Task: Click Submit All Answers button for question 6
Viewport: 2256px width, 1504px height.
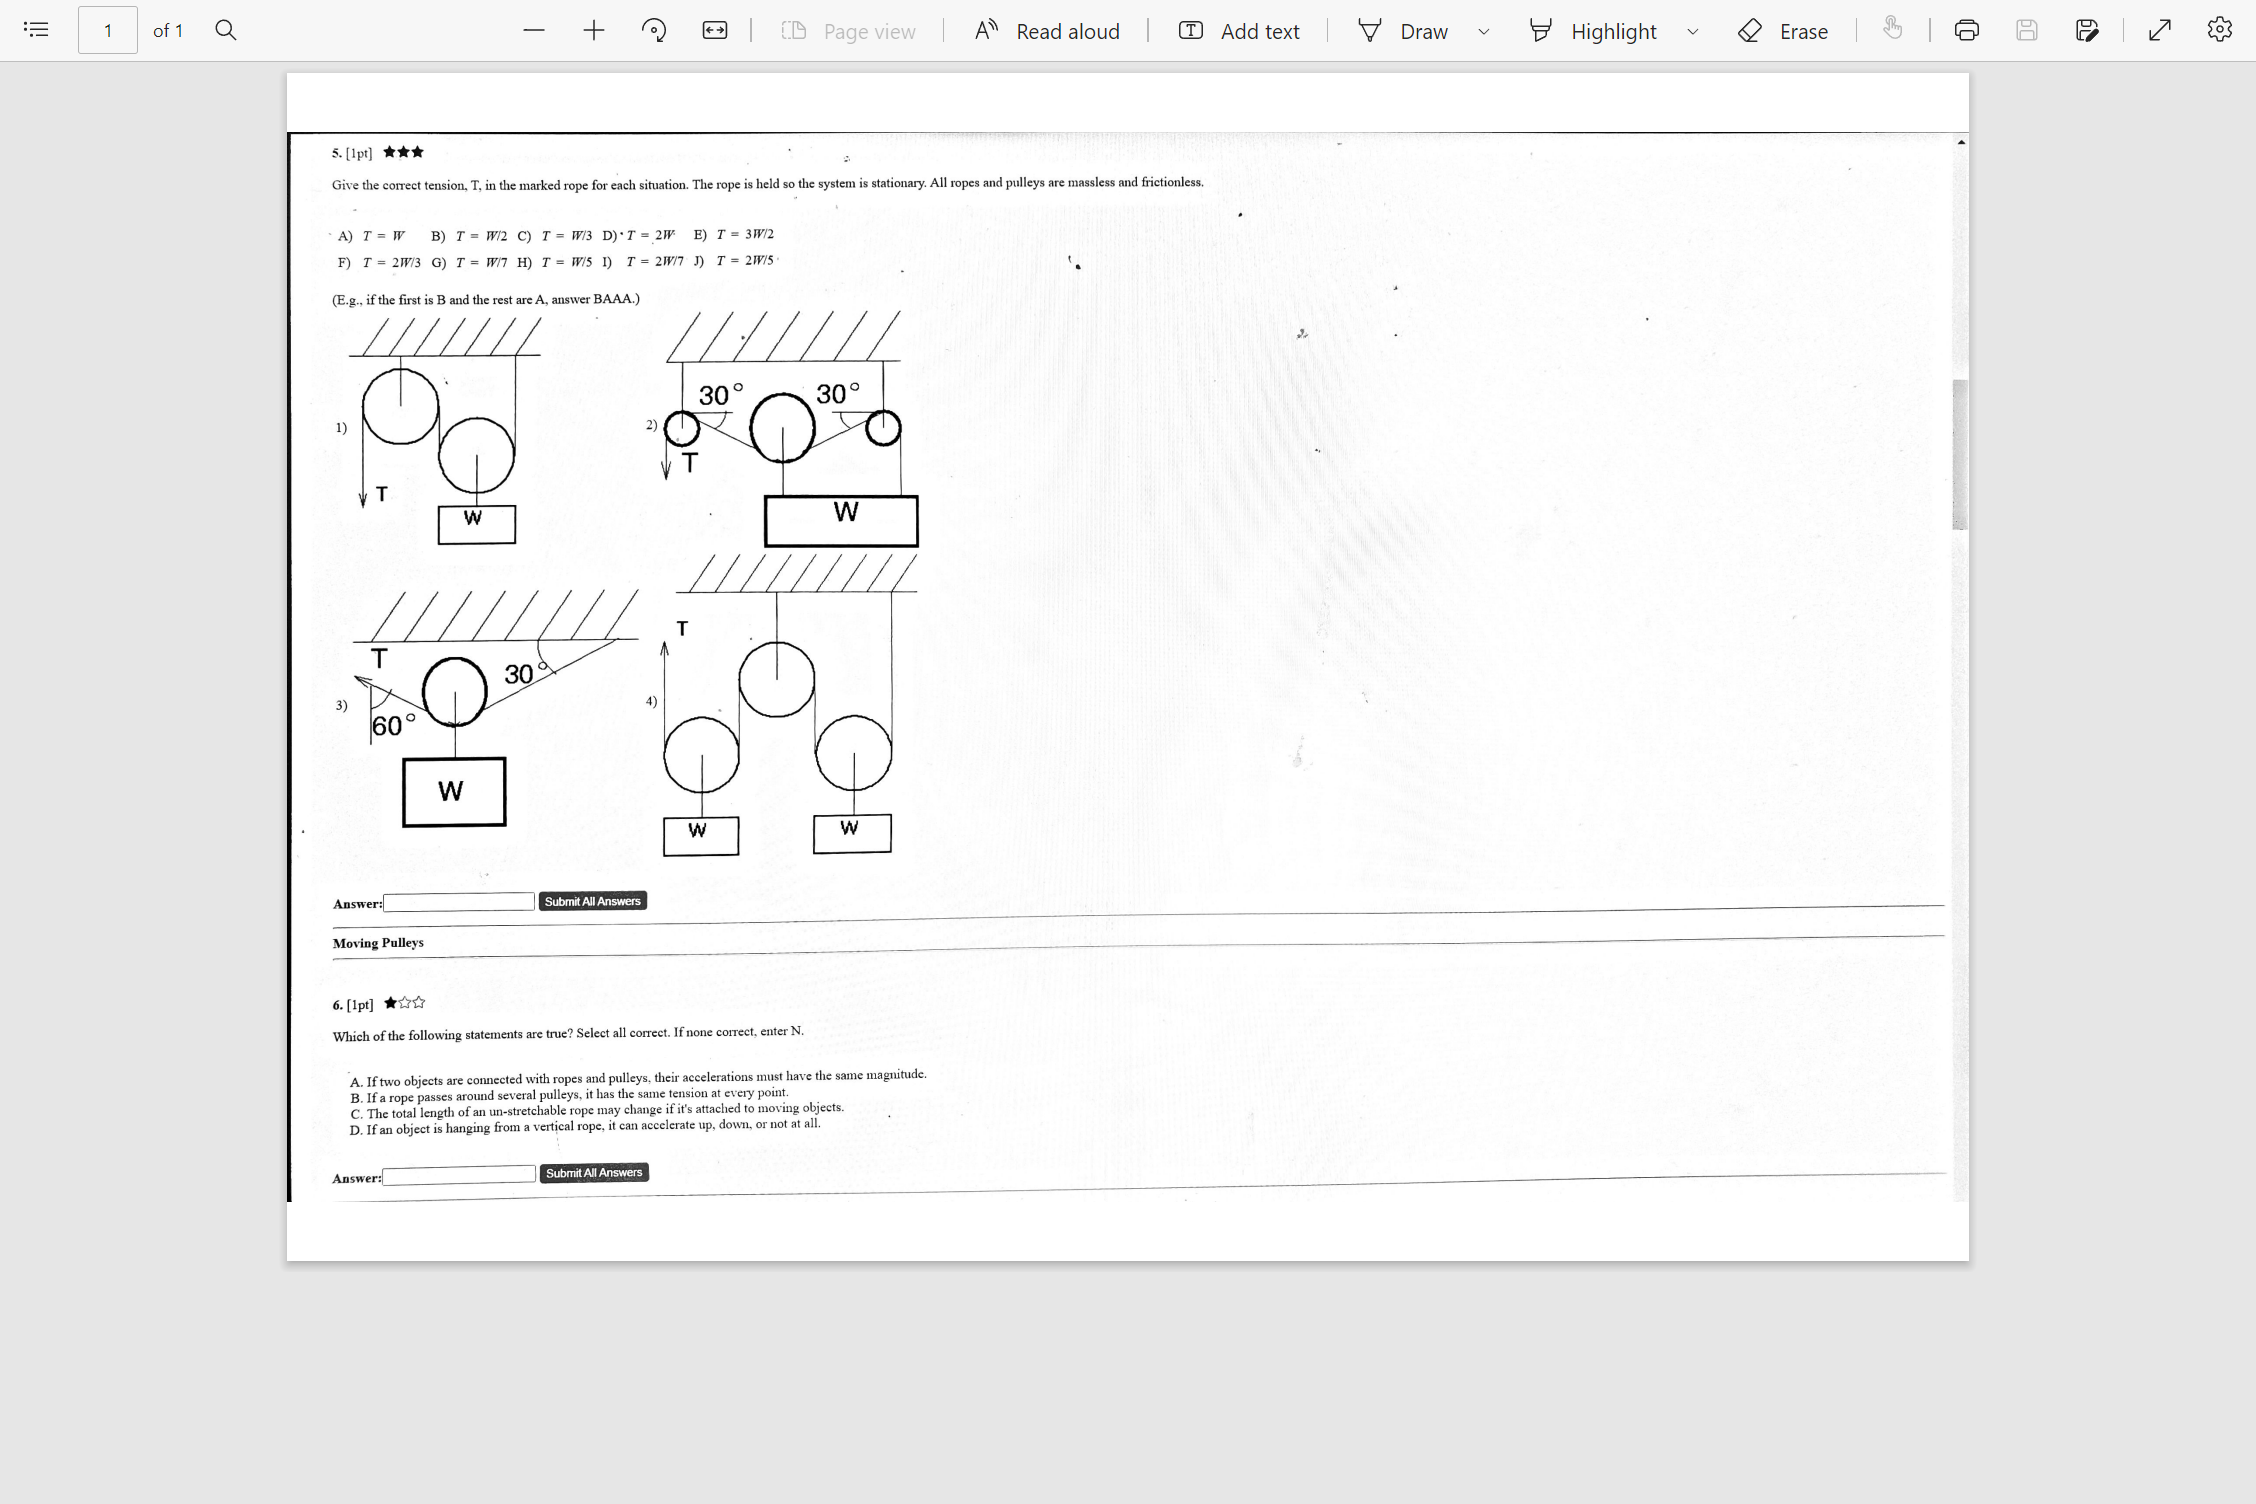Action: [x=593, y=1173]
